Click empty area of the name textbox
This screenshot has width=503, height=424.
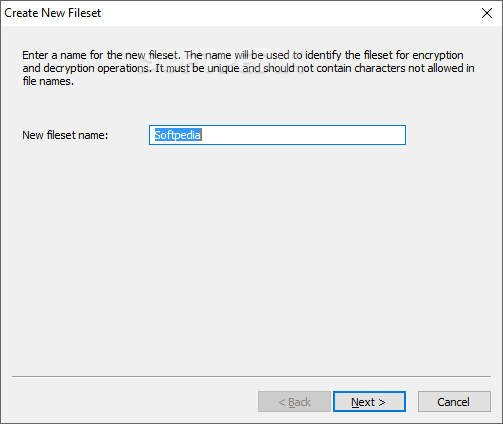[x=303, y=135]
